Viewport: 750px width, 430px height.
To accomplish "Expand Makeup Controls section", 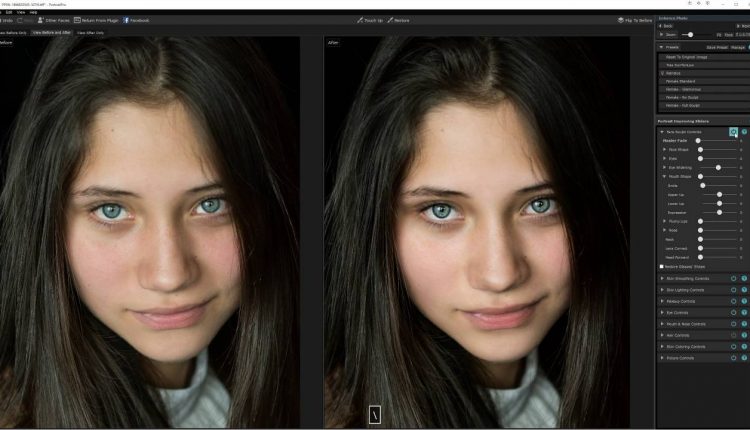I will point(662,301).
